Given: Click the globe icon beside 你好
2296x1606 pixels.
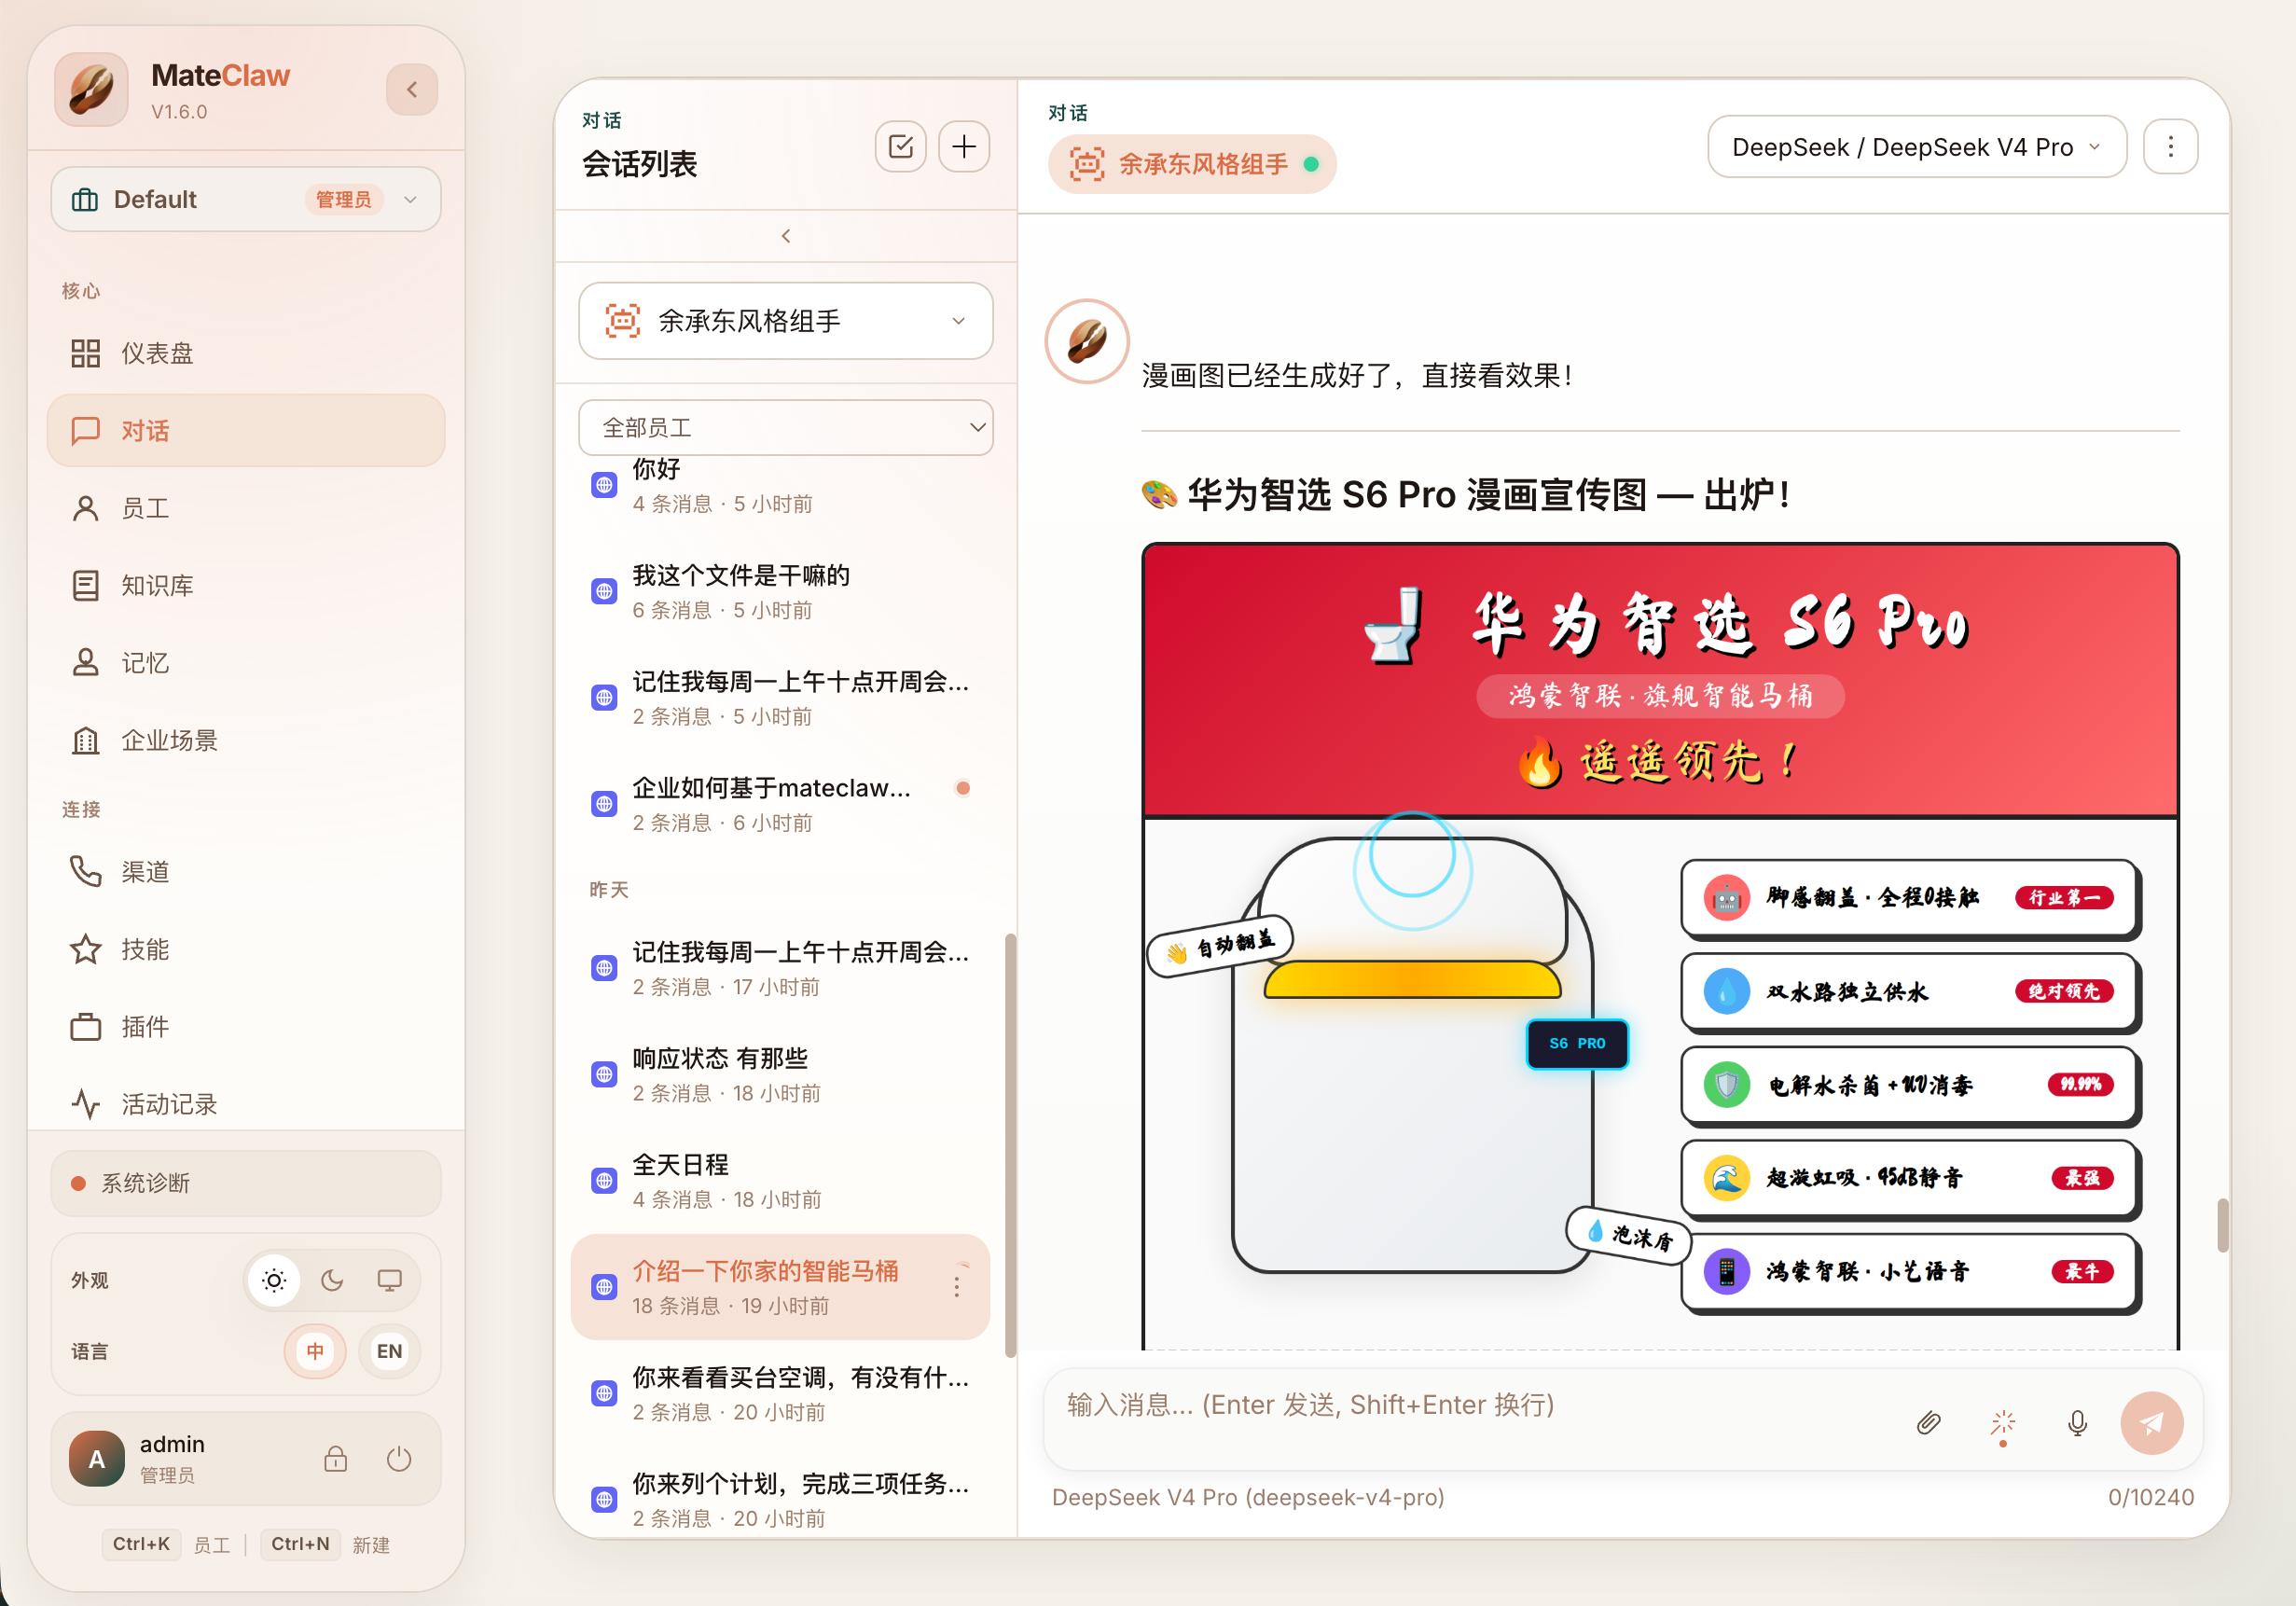Looking at the screenshot, I should click(604, 486).
